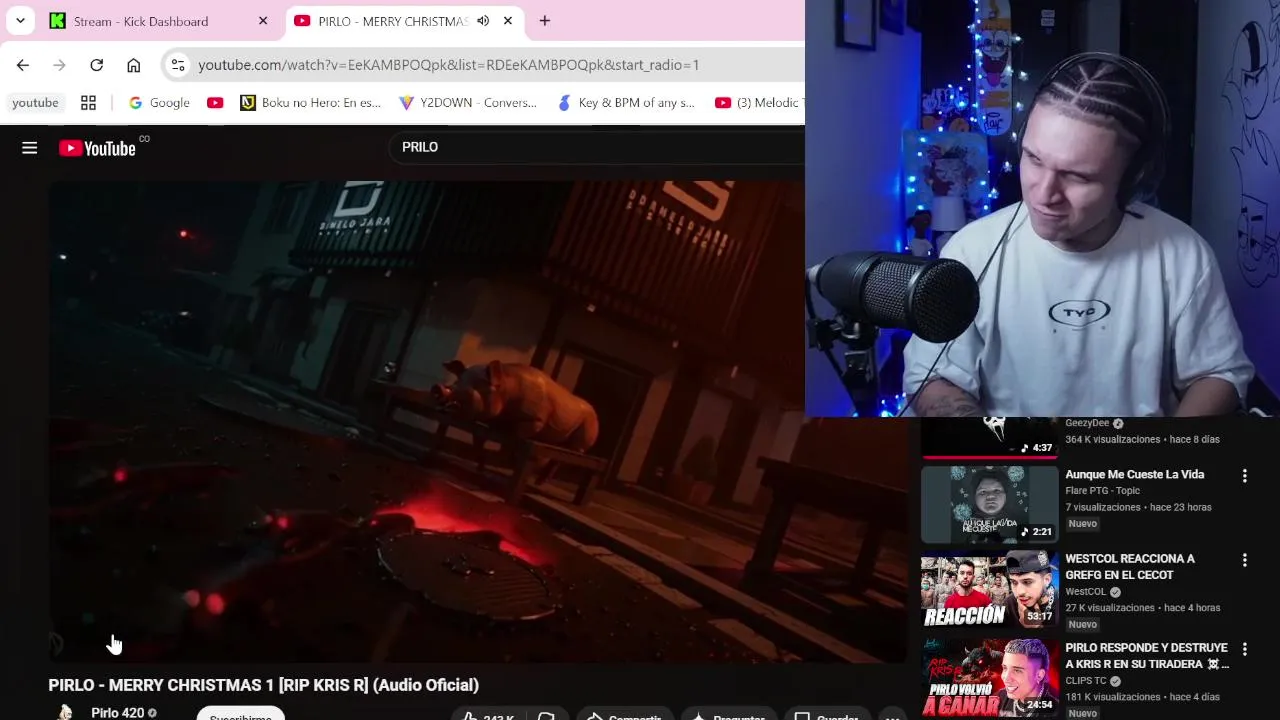Open Aunque Me Cueste La Vida title

[1134, 475]
